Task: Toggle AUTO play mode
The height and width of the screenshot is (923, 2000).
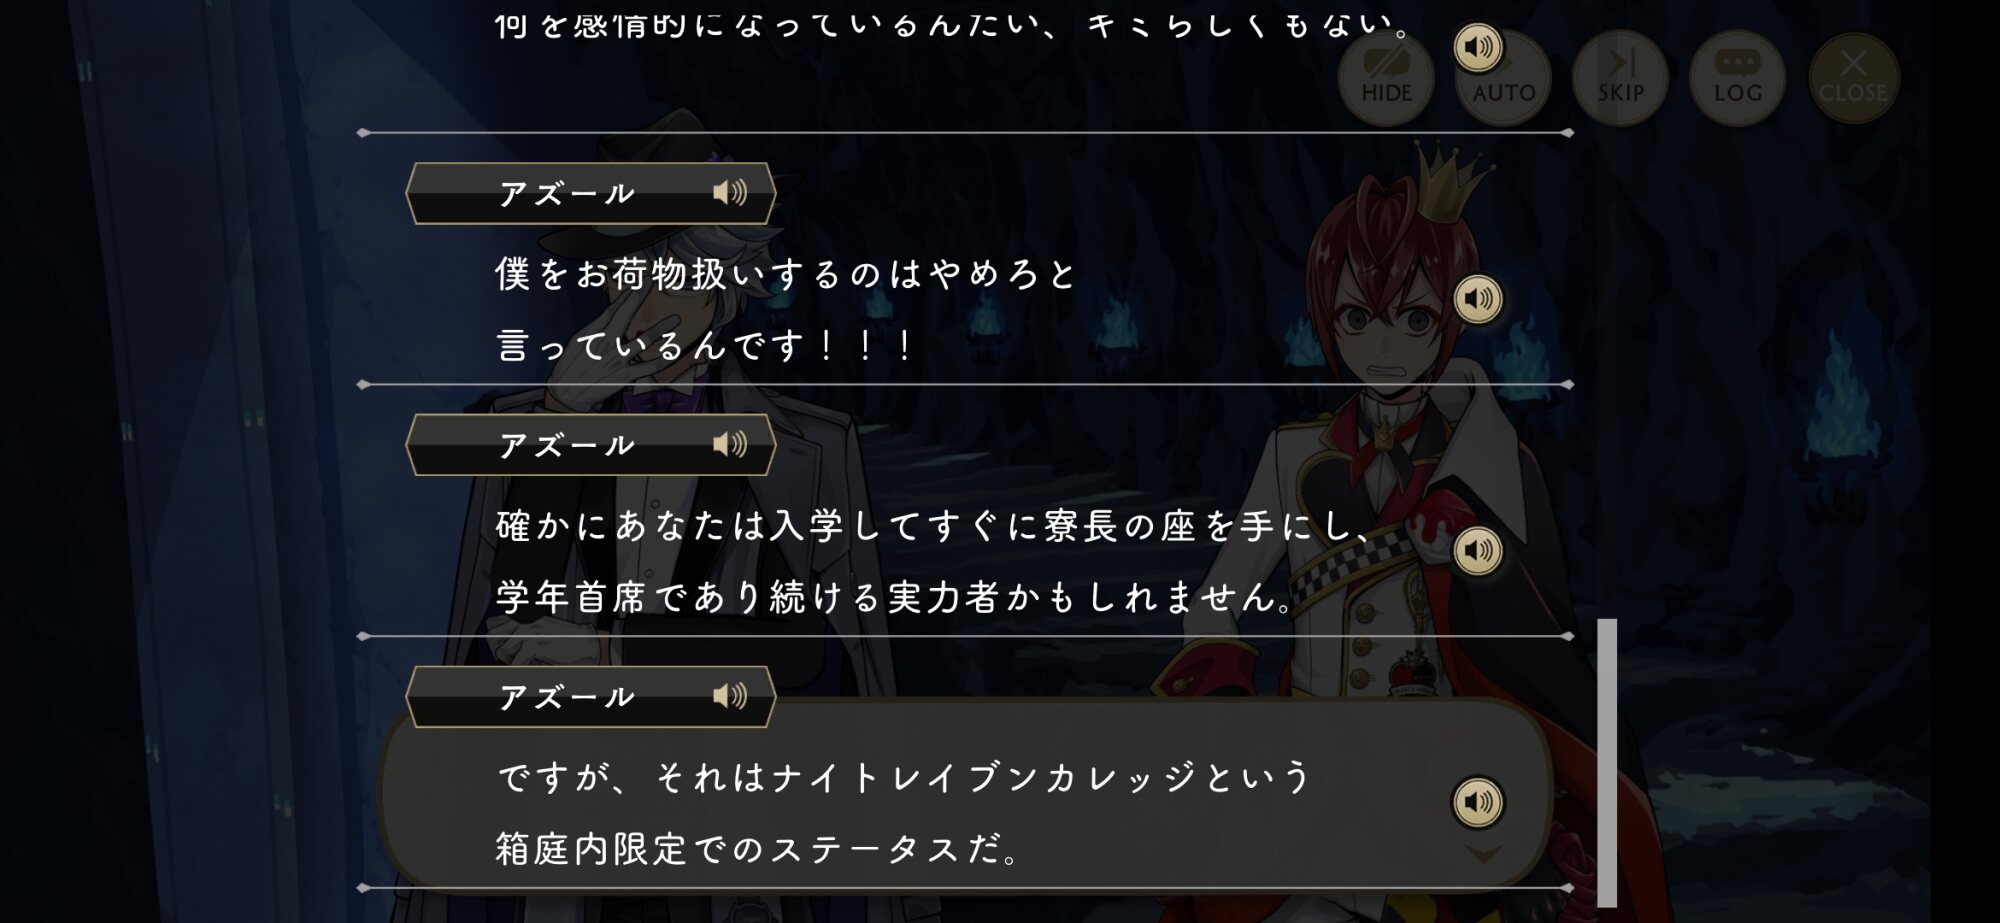Action: coord(1503,78)
